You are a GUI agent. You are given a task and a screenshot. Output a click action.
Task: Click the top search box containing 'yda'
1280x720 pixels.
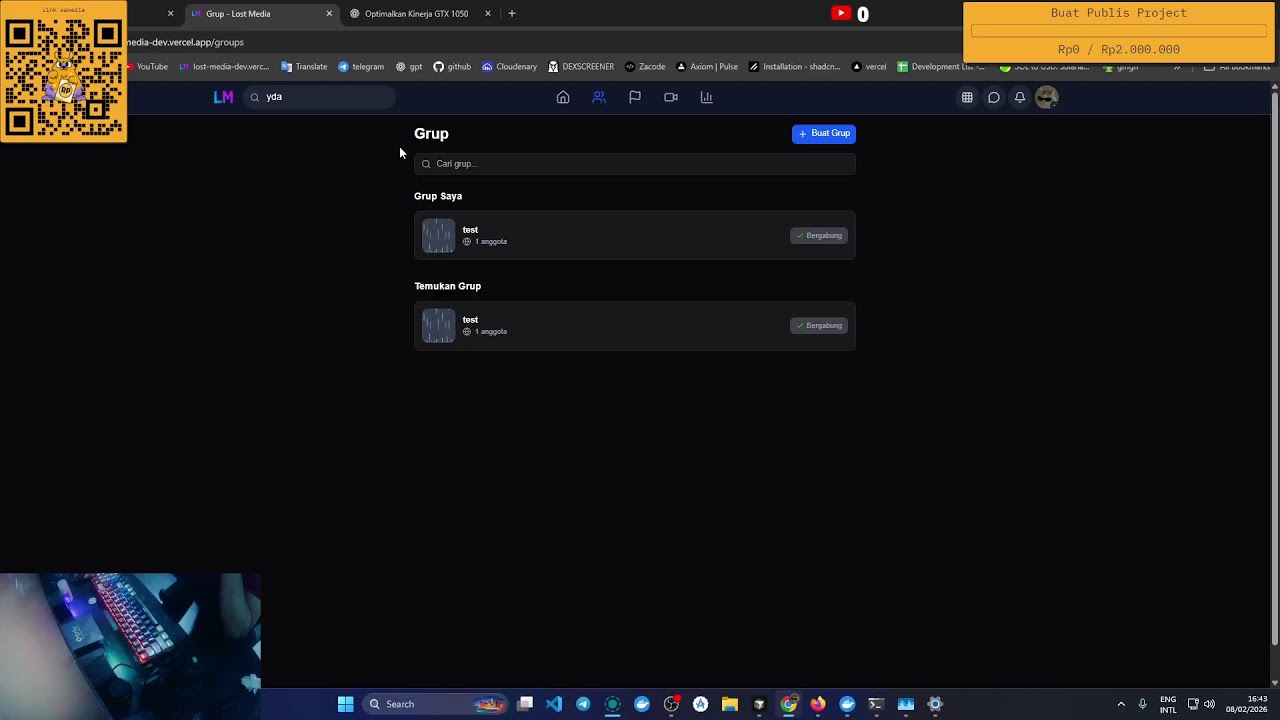(319, 97)
